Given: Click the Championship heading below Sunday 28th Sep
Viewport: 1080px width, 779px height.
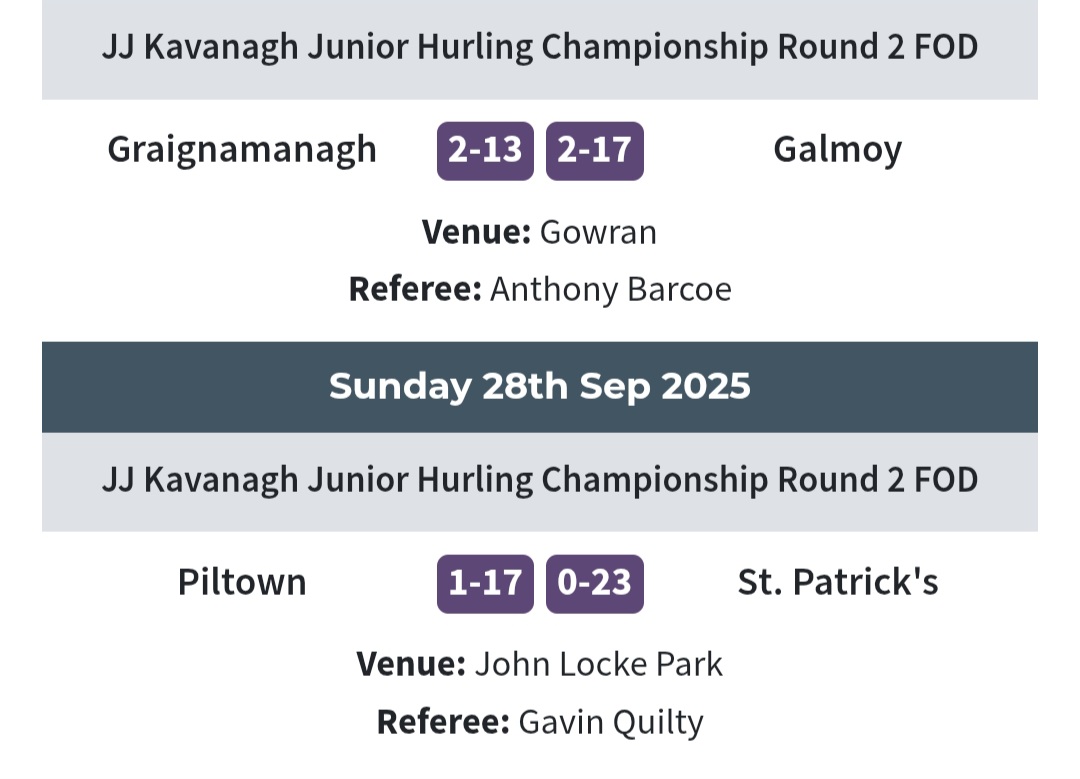Looking at the screenshot, I should tap(540, 480).
